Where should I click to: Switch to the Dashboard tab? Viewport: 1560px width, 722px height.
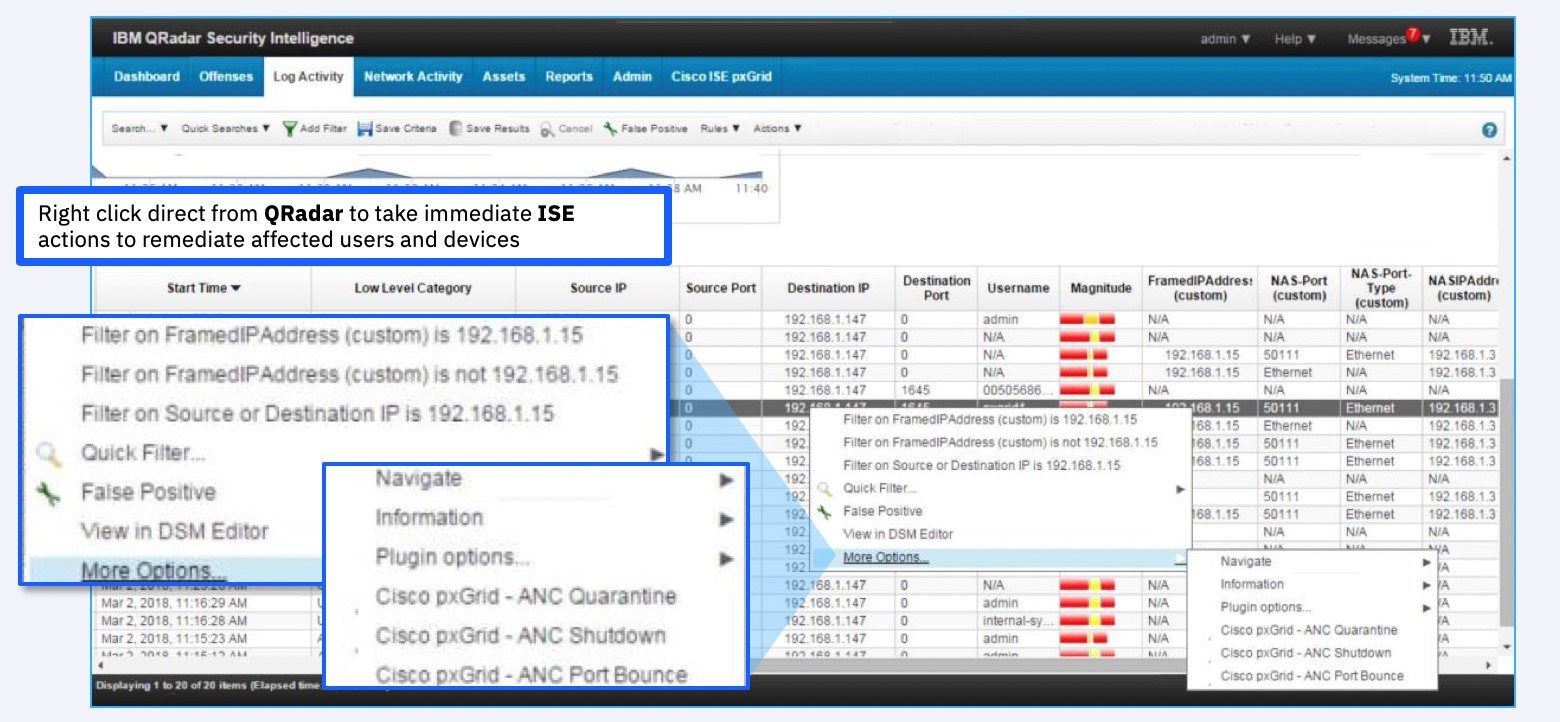pyautogui.click(x=147, y=77)
